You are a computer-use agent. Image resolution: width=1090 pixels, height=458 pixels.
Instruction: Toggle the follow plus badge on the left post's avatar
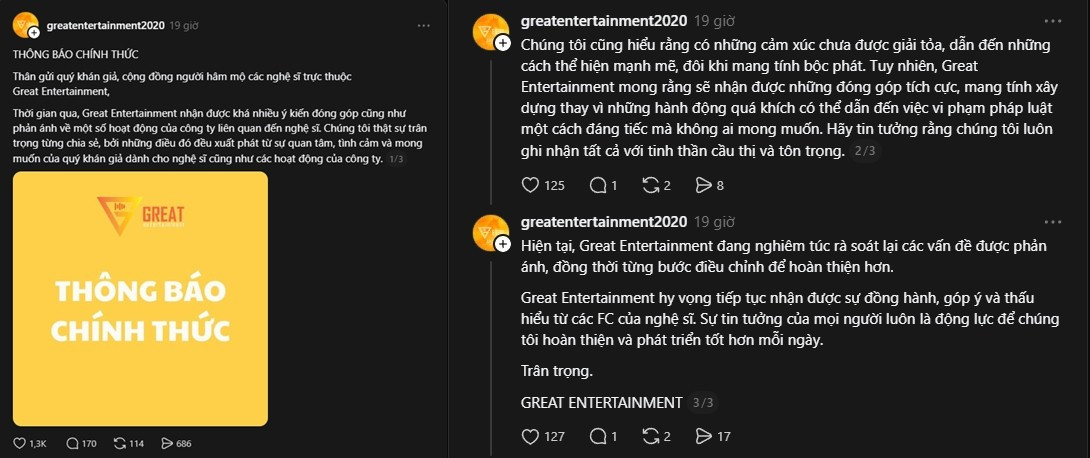point(34,33)
